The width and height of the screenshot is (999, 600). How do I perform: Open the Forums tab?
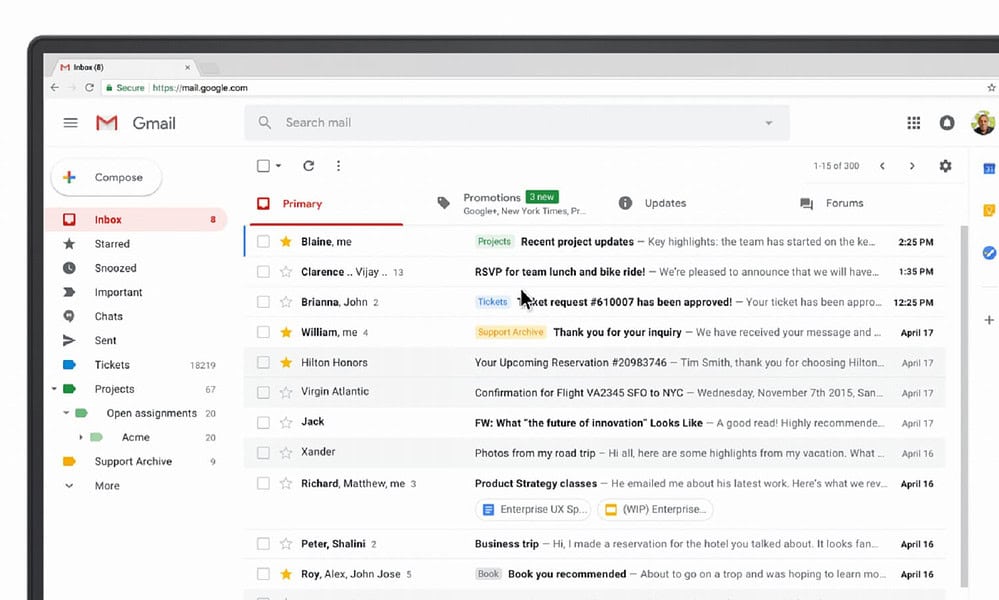pos(843,203)
